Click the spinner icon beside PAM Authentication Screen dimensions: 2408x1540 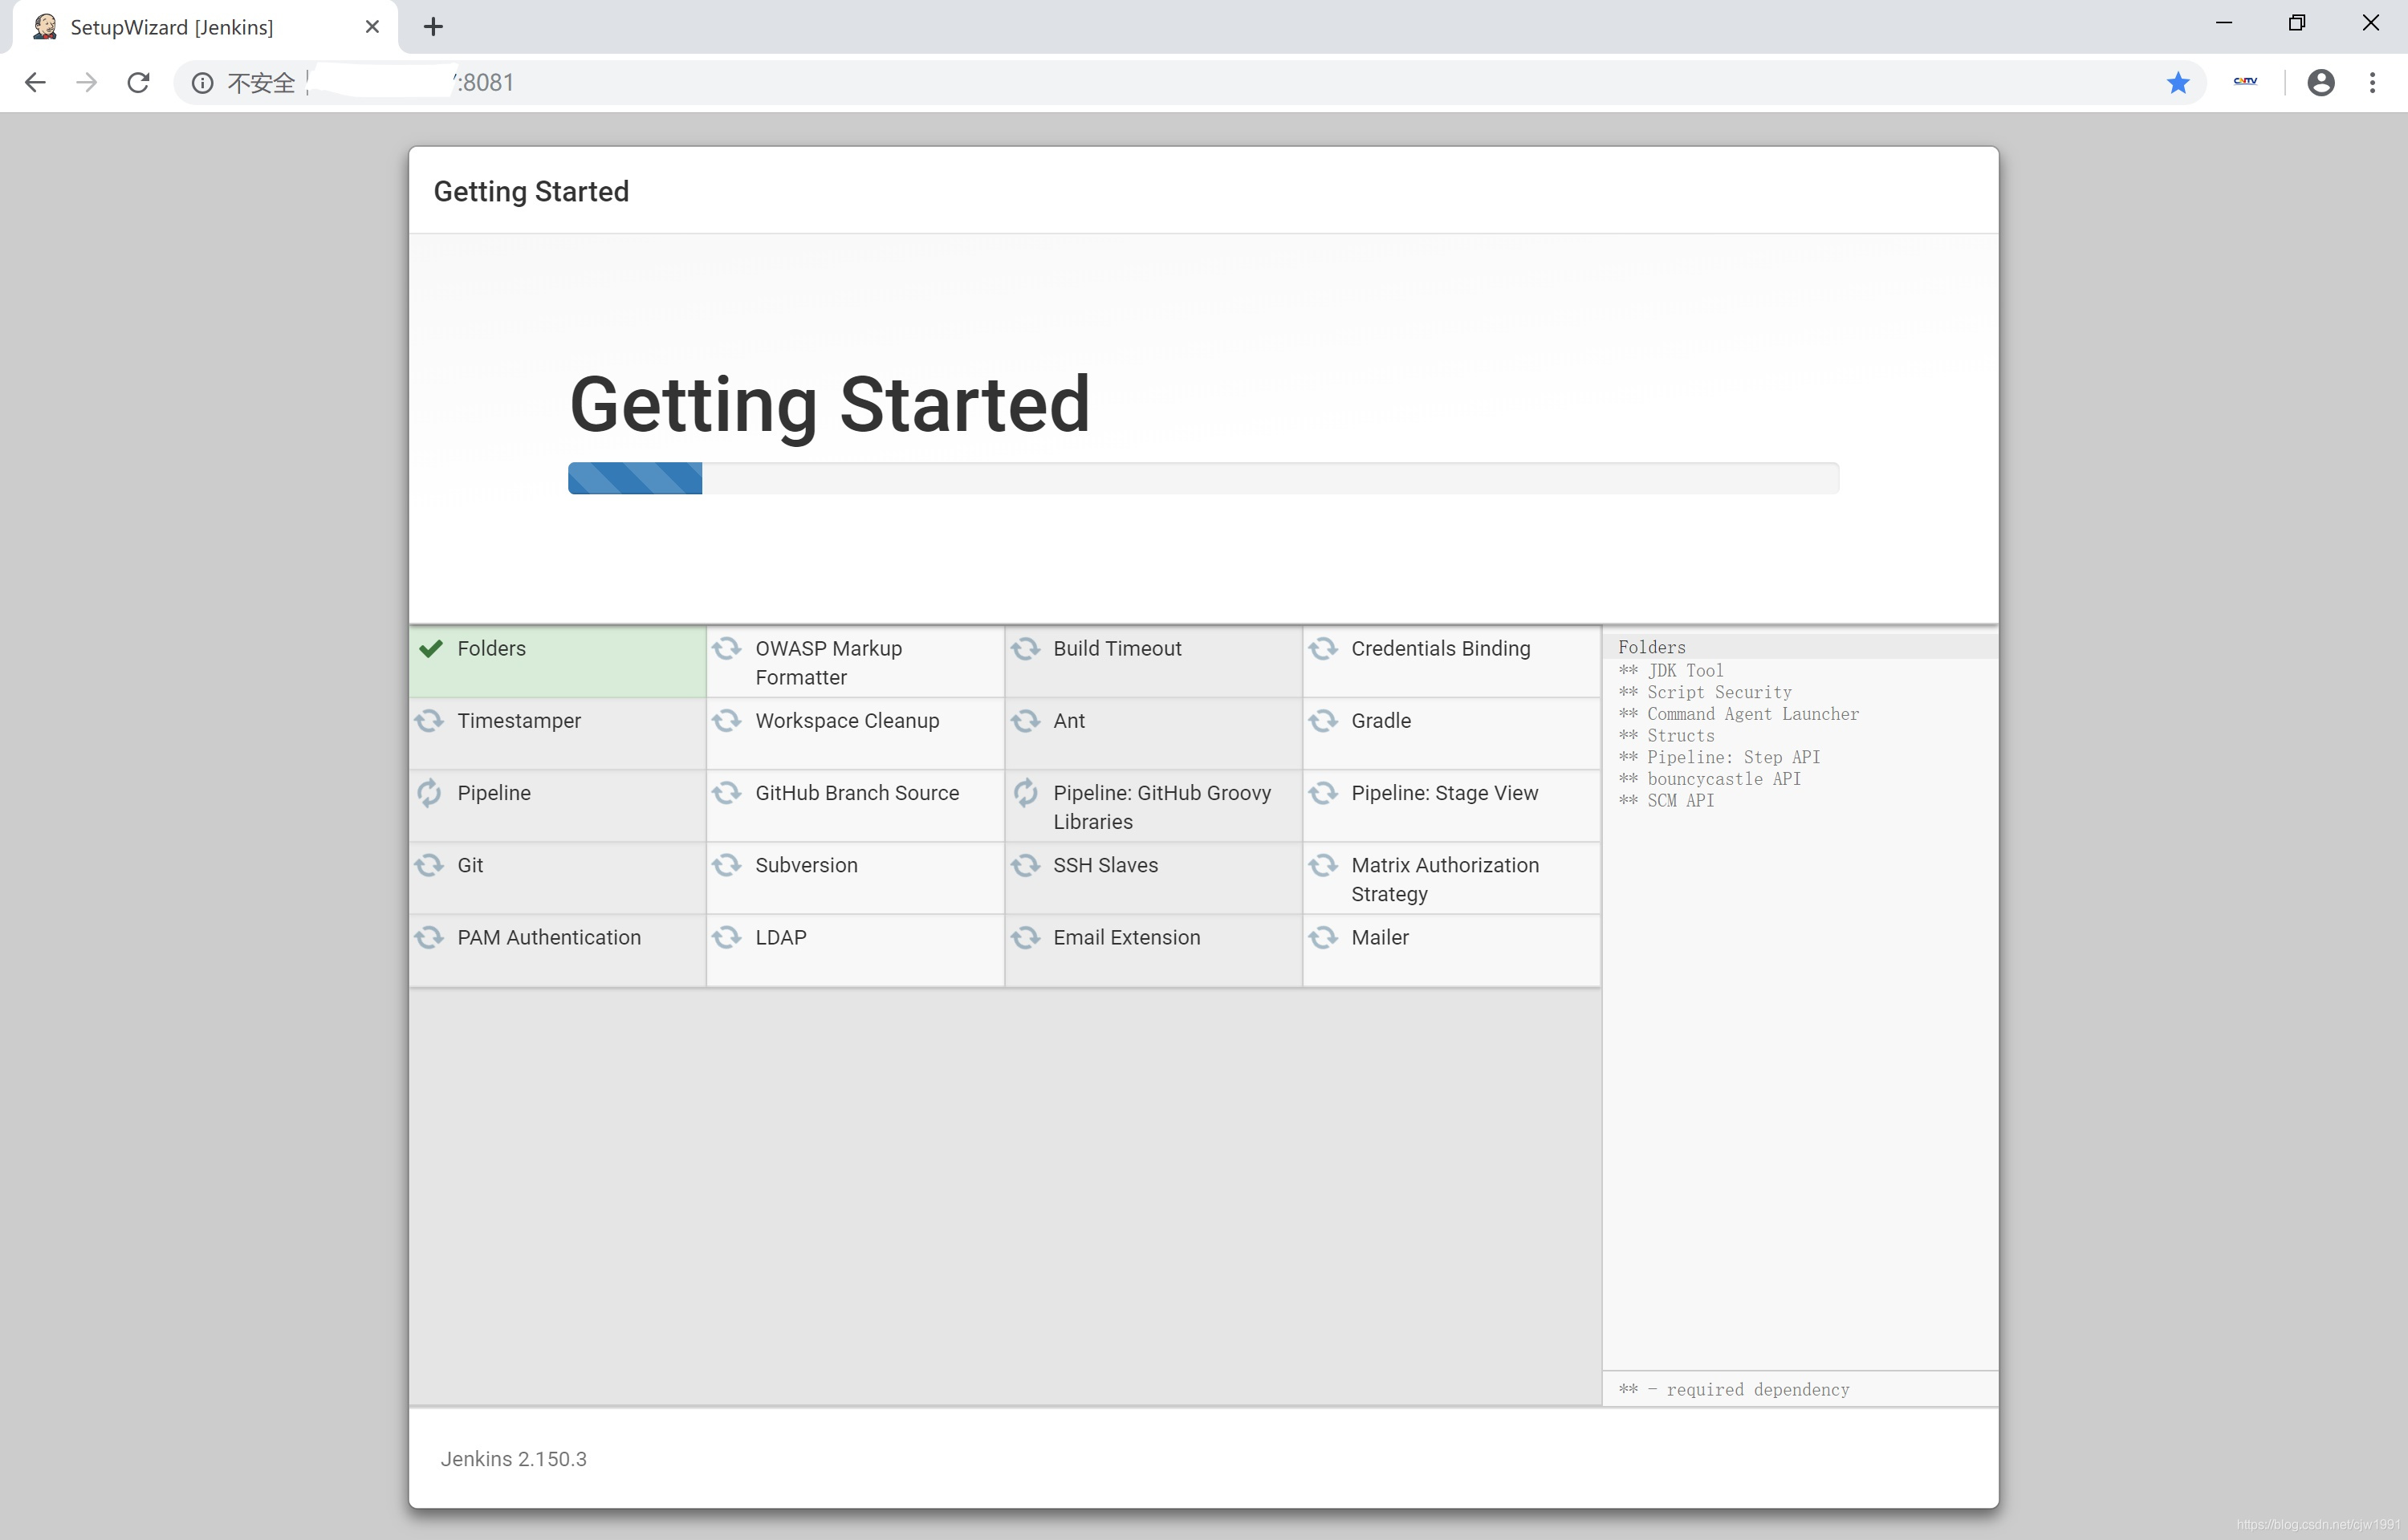point(429,937)
